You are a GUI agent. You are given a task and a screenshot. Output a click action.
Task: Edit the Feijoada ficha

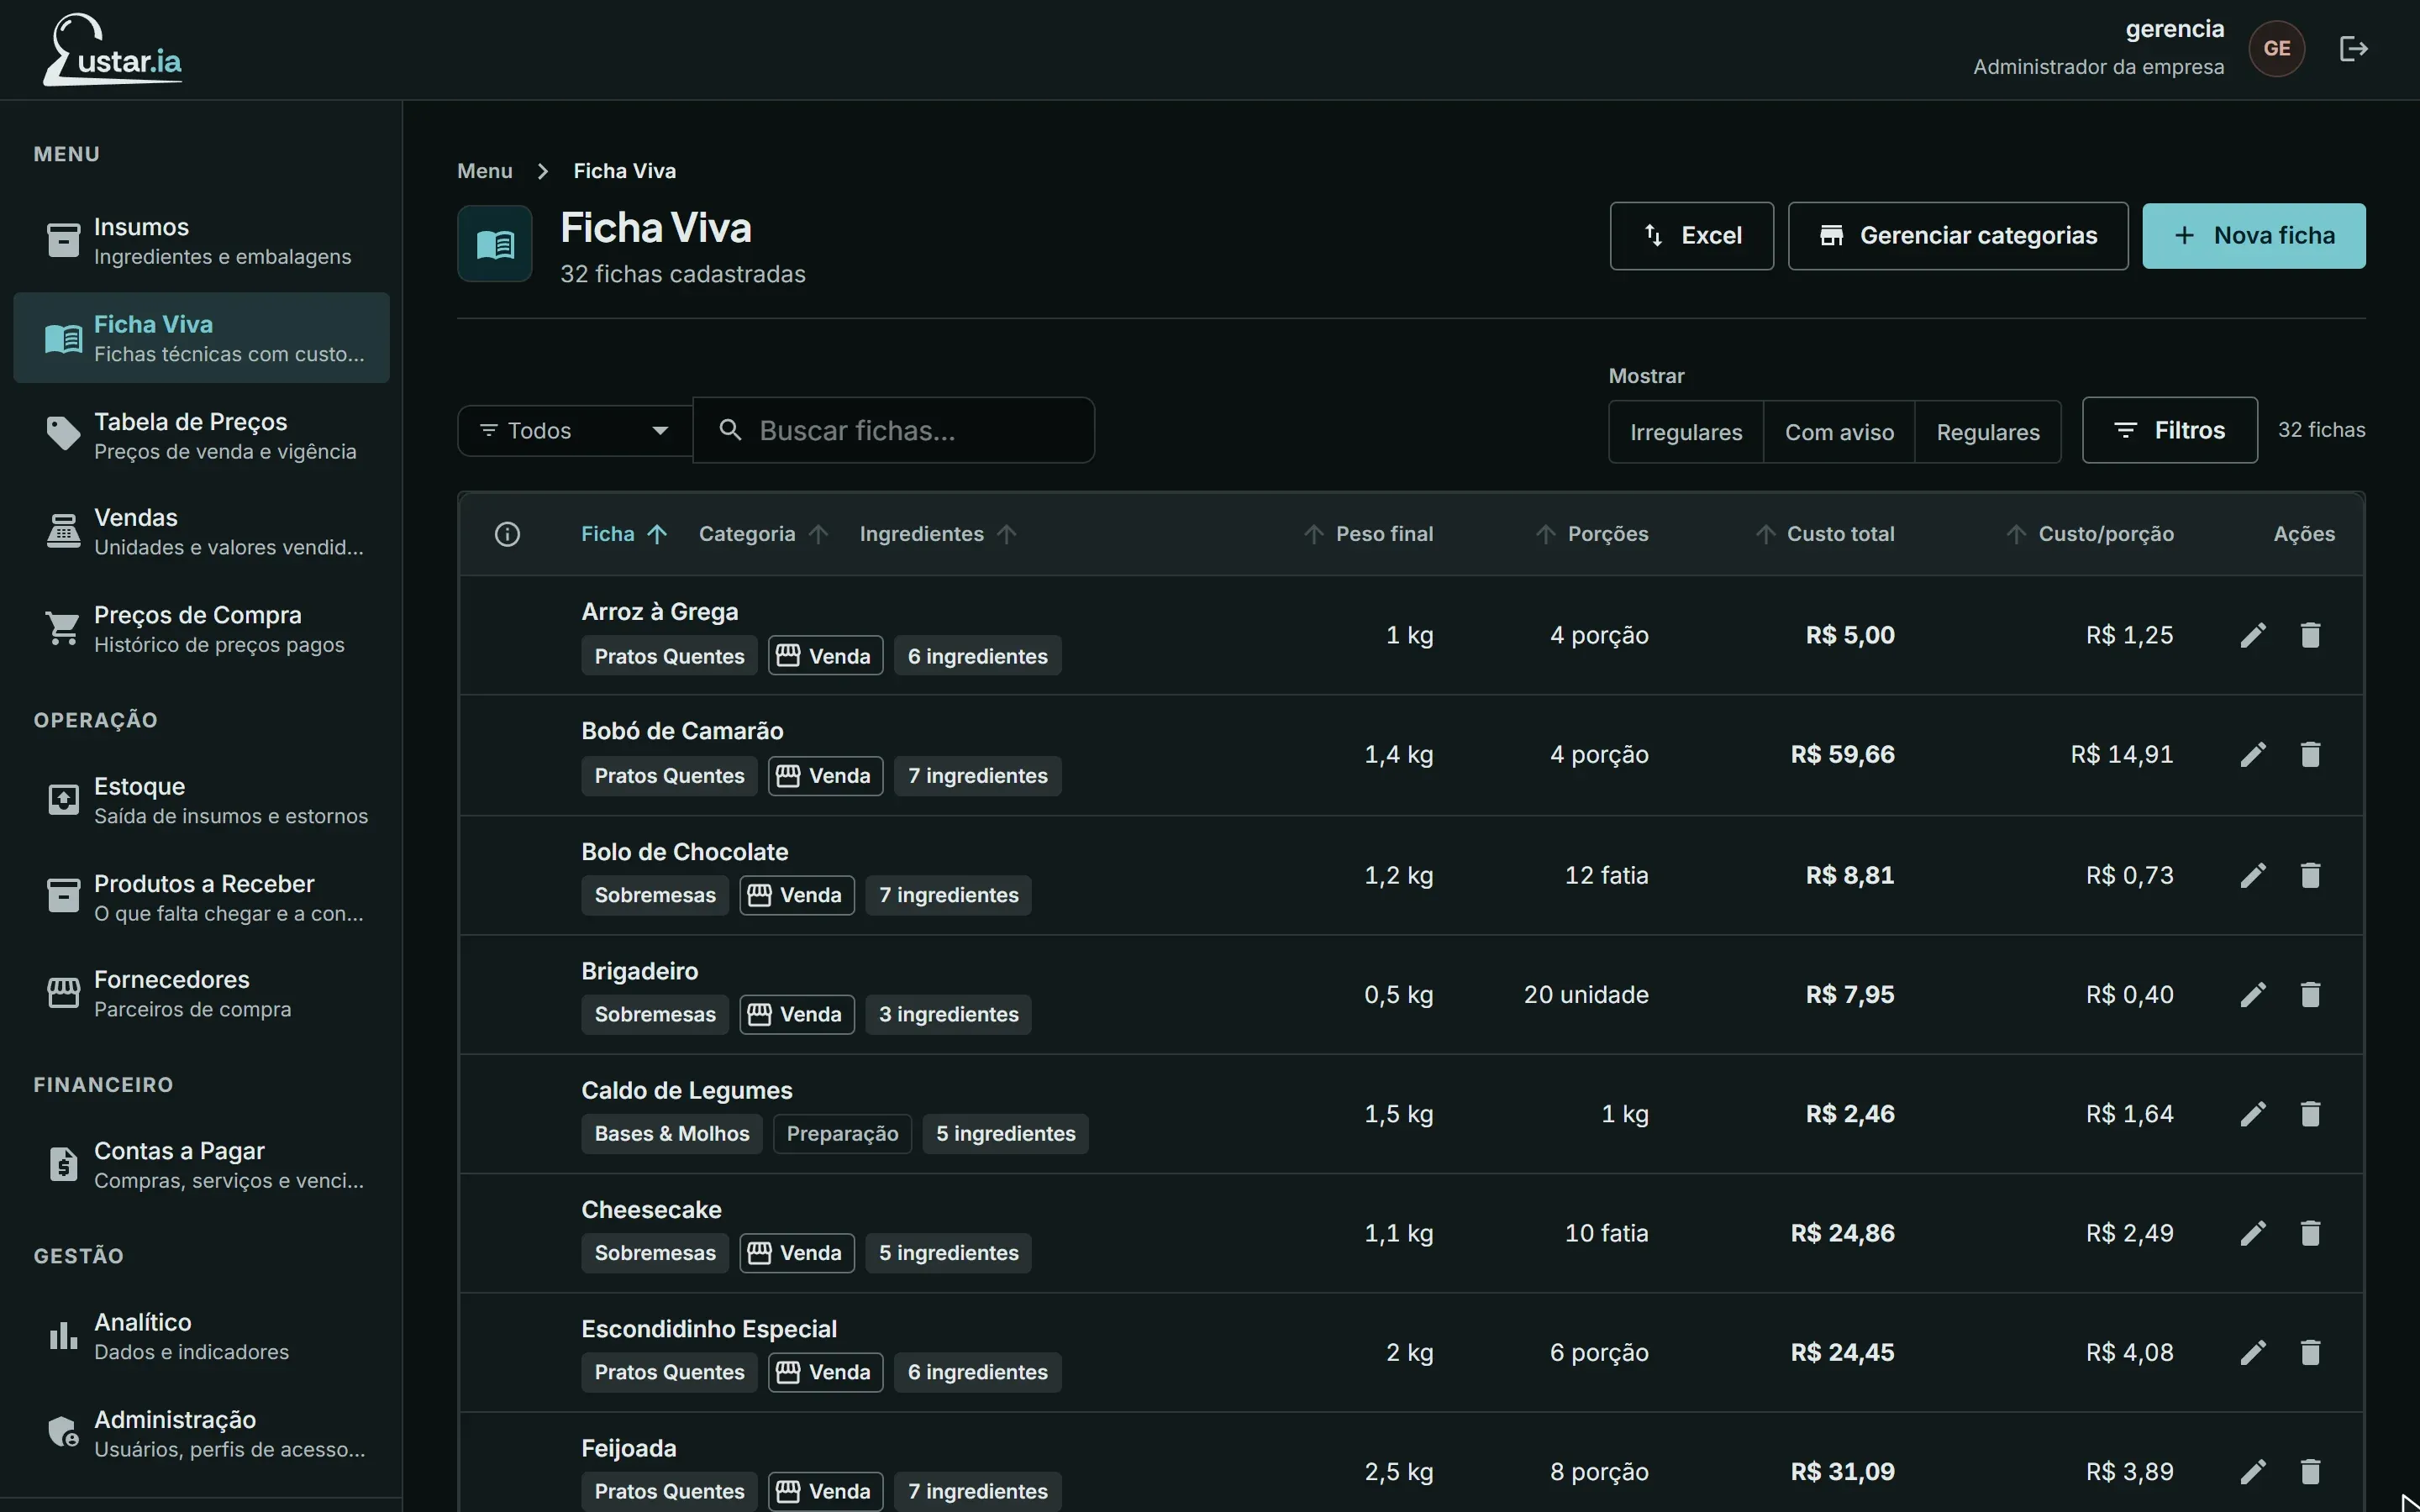pos(2253,1471)
